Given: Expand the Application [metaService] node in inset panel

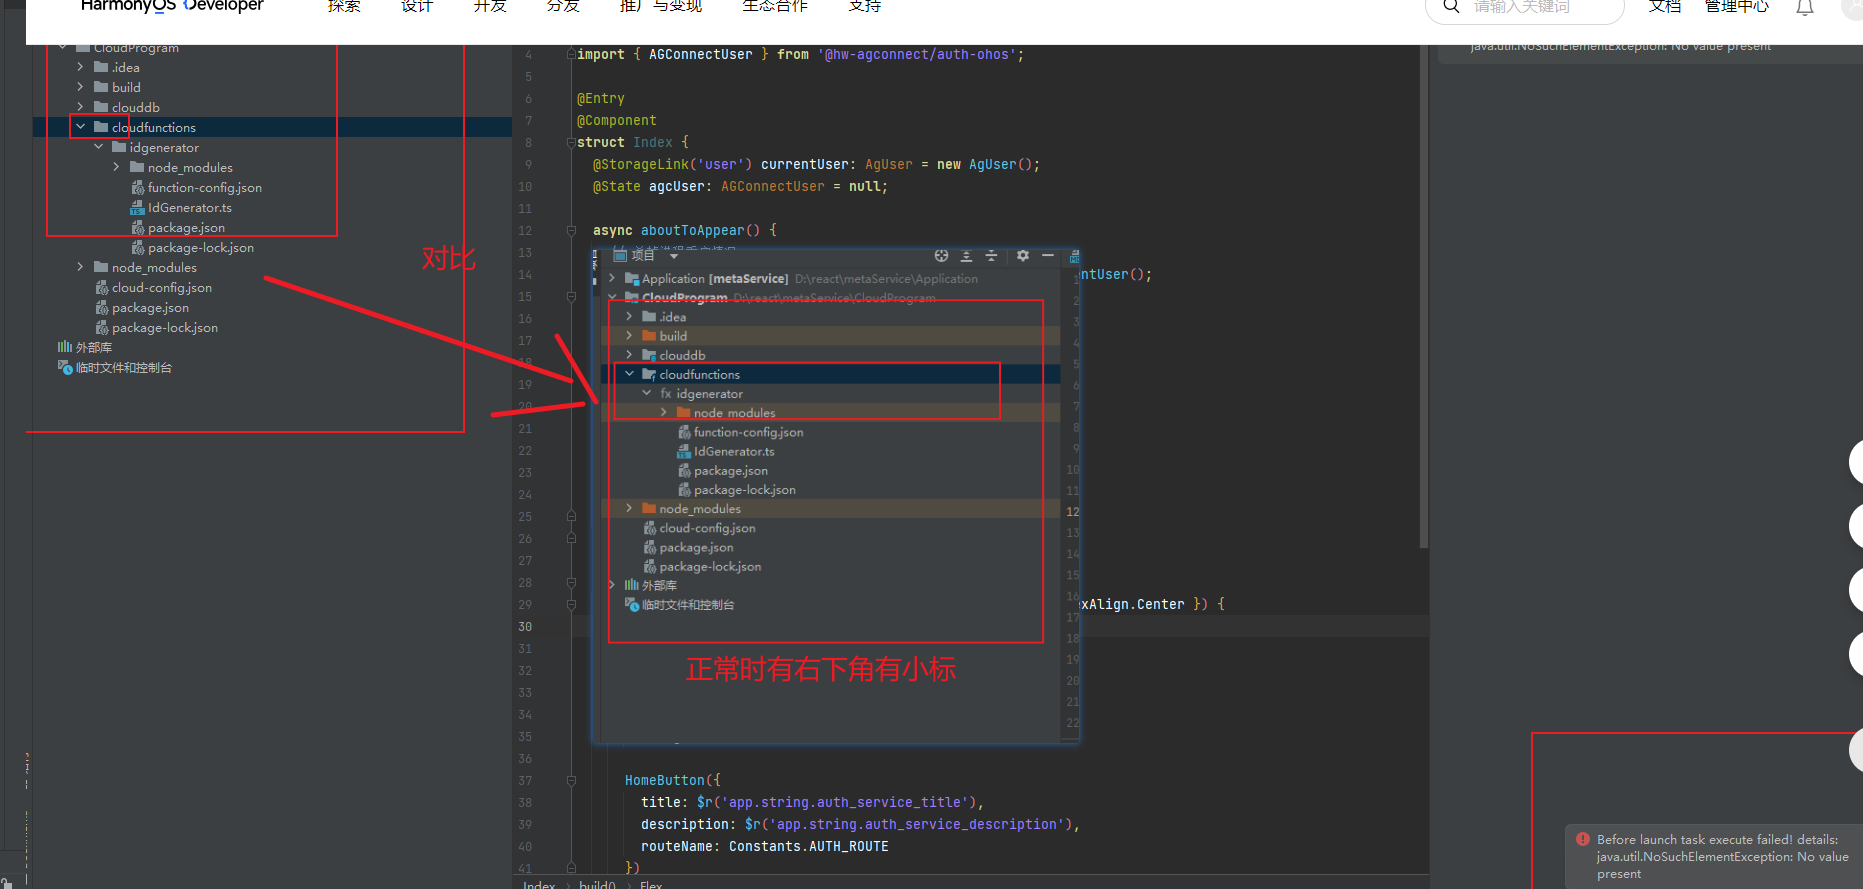Looking at the screenshot, I should click(x=612, y=279).
